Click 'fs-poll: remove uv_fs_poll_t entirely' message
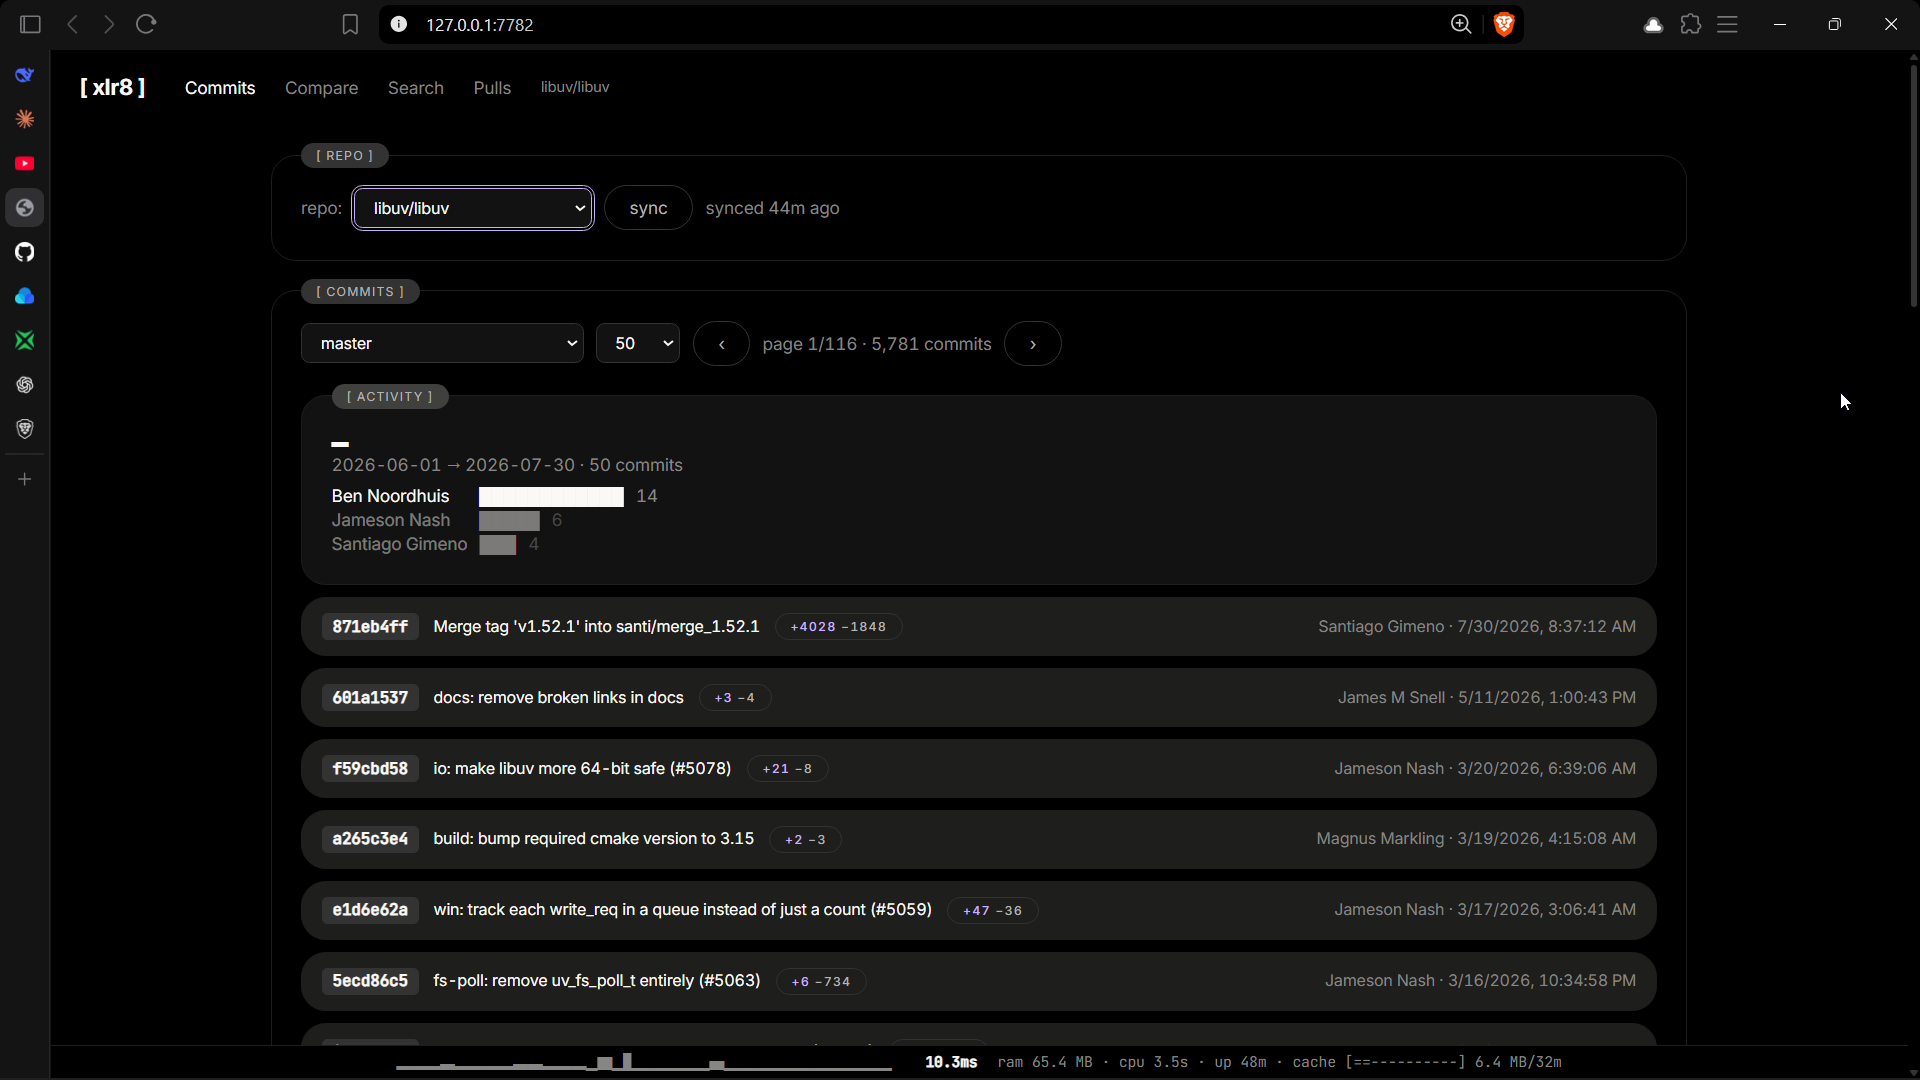This screenshot has width=1920, height=1080. (x=596, y=981)
